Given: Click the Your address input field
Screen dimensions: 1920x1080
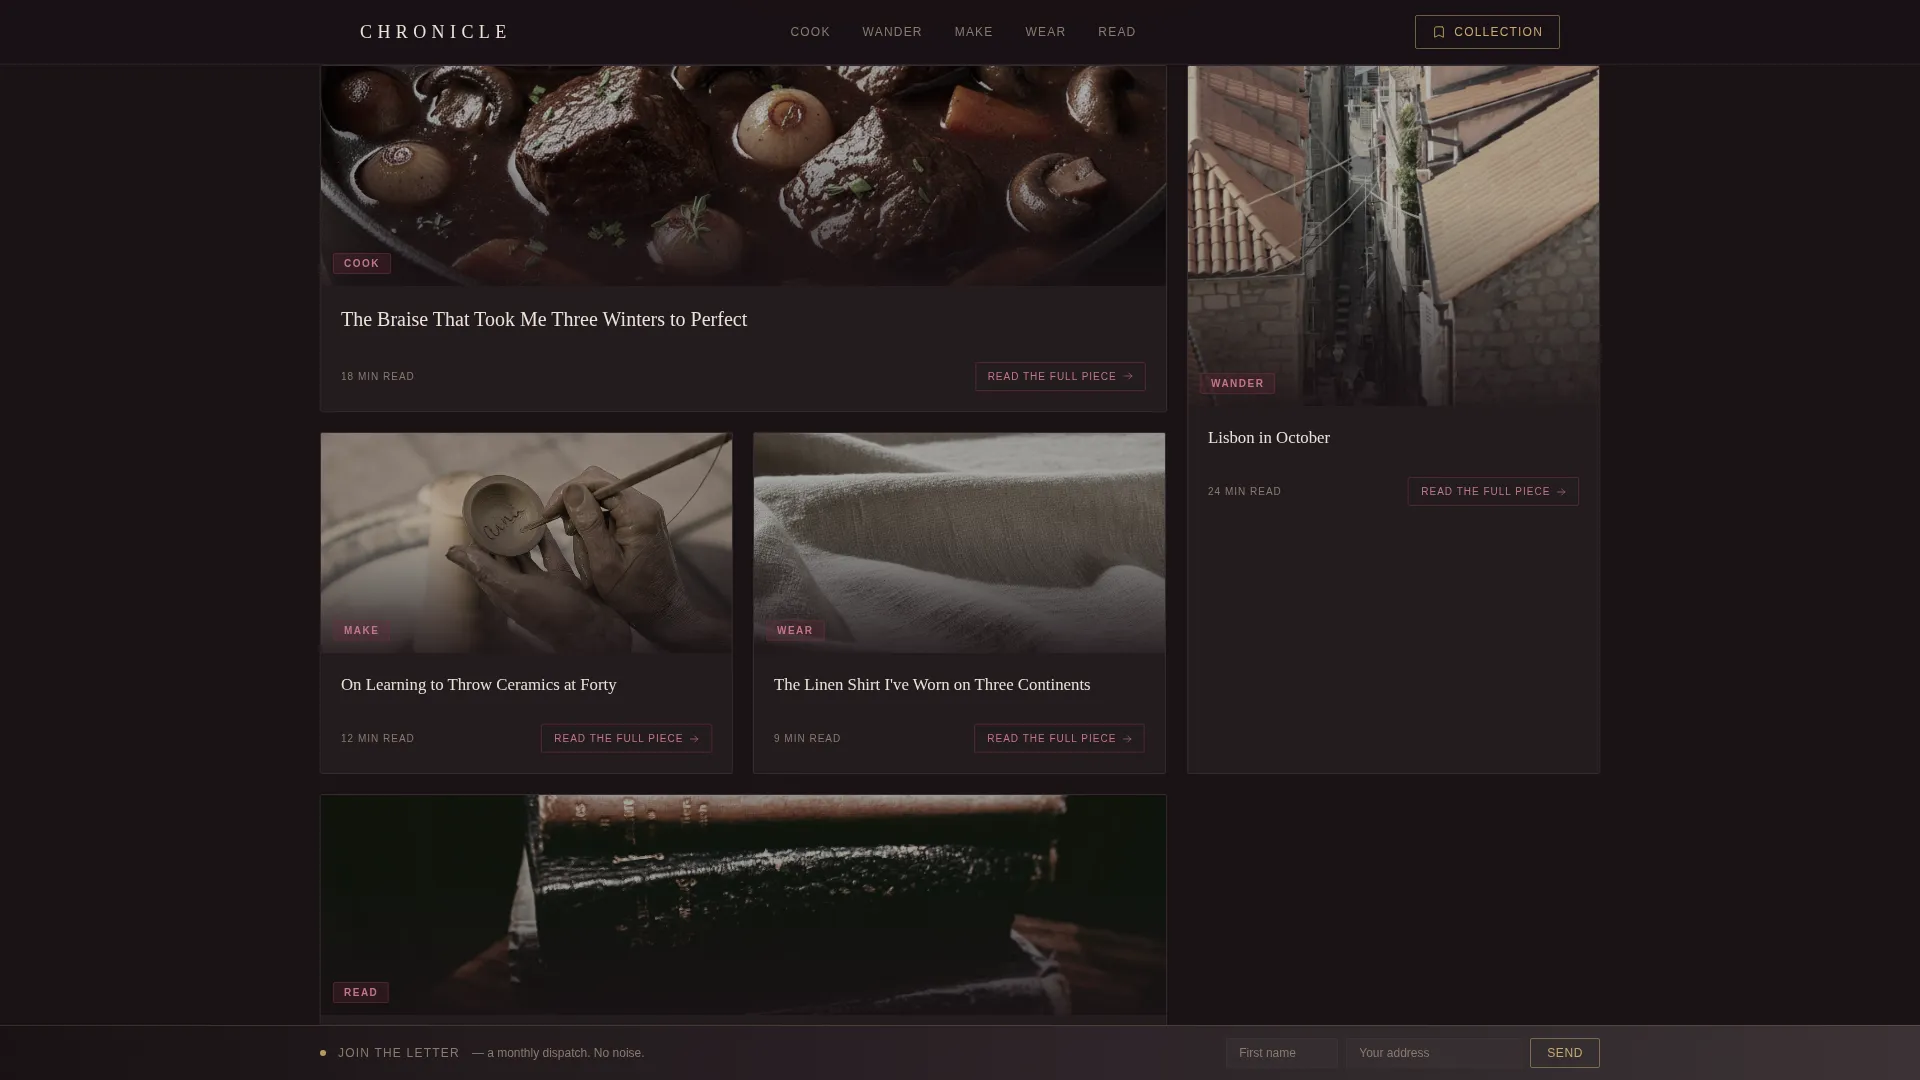Looking at the screenshot, I should [1435, 1053].
